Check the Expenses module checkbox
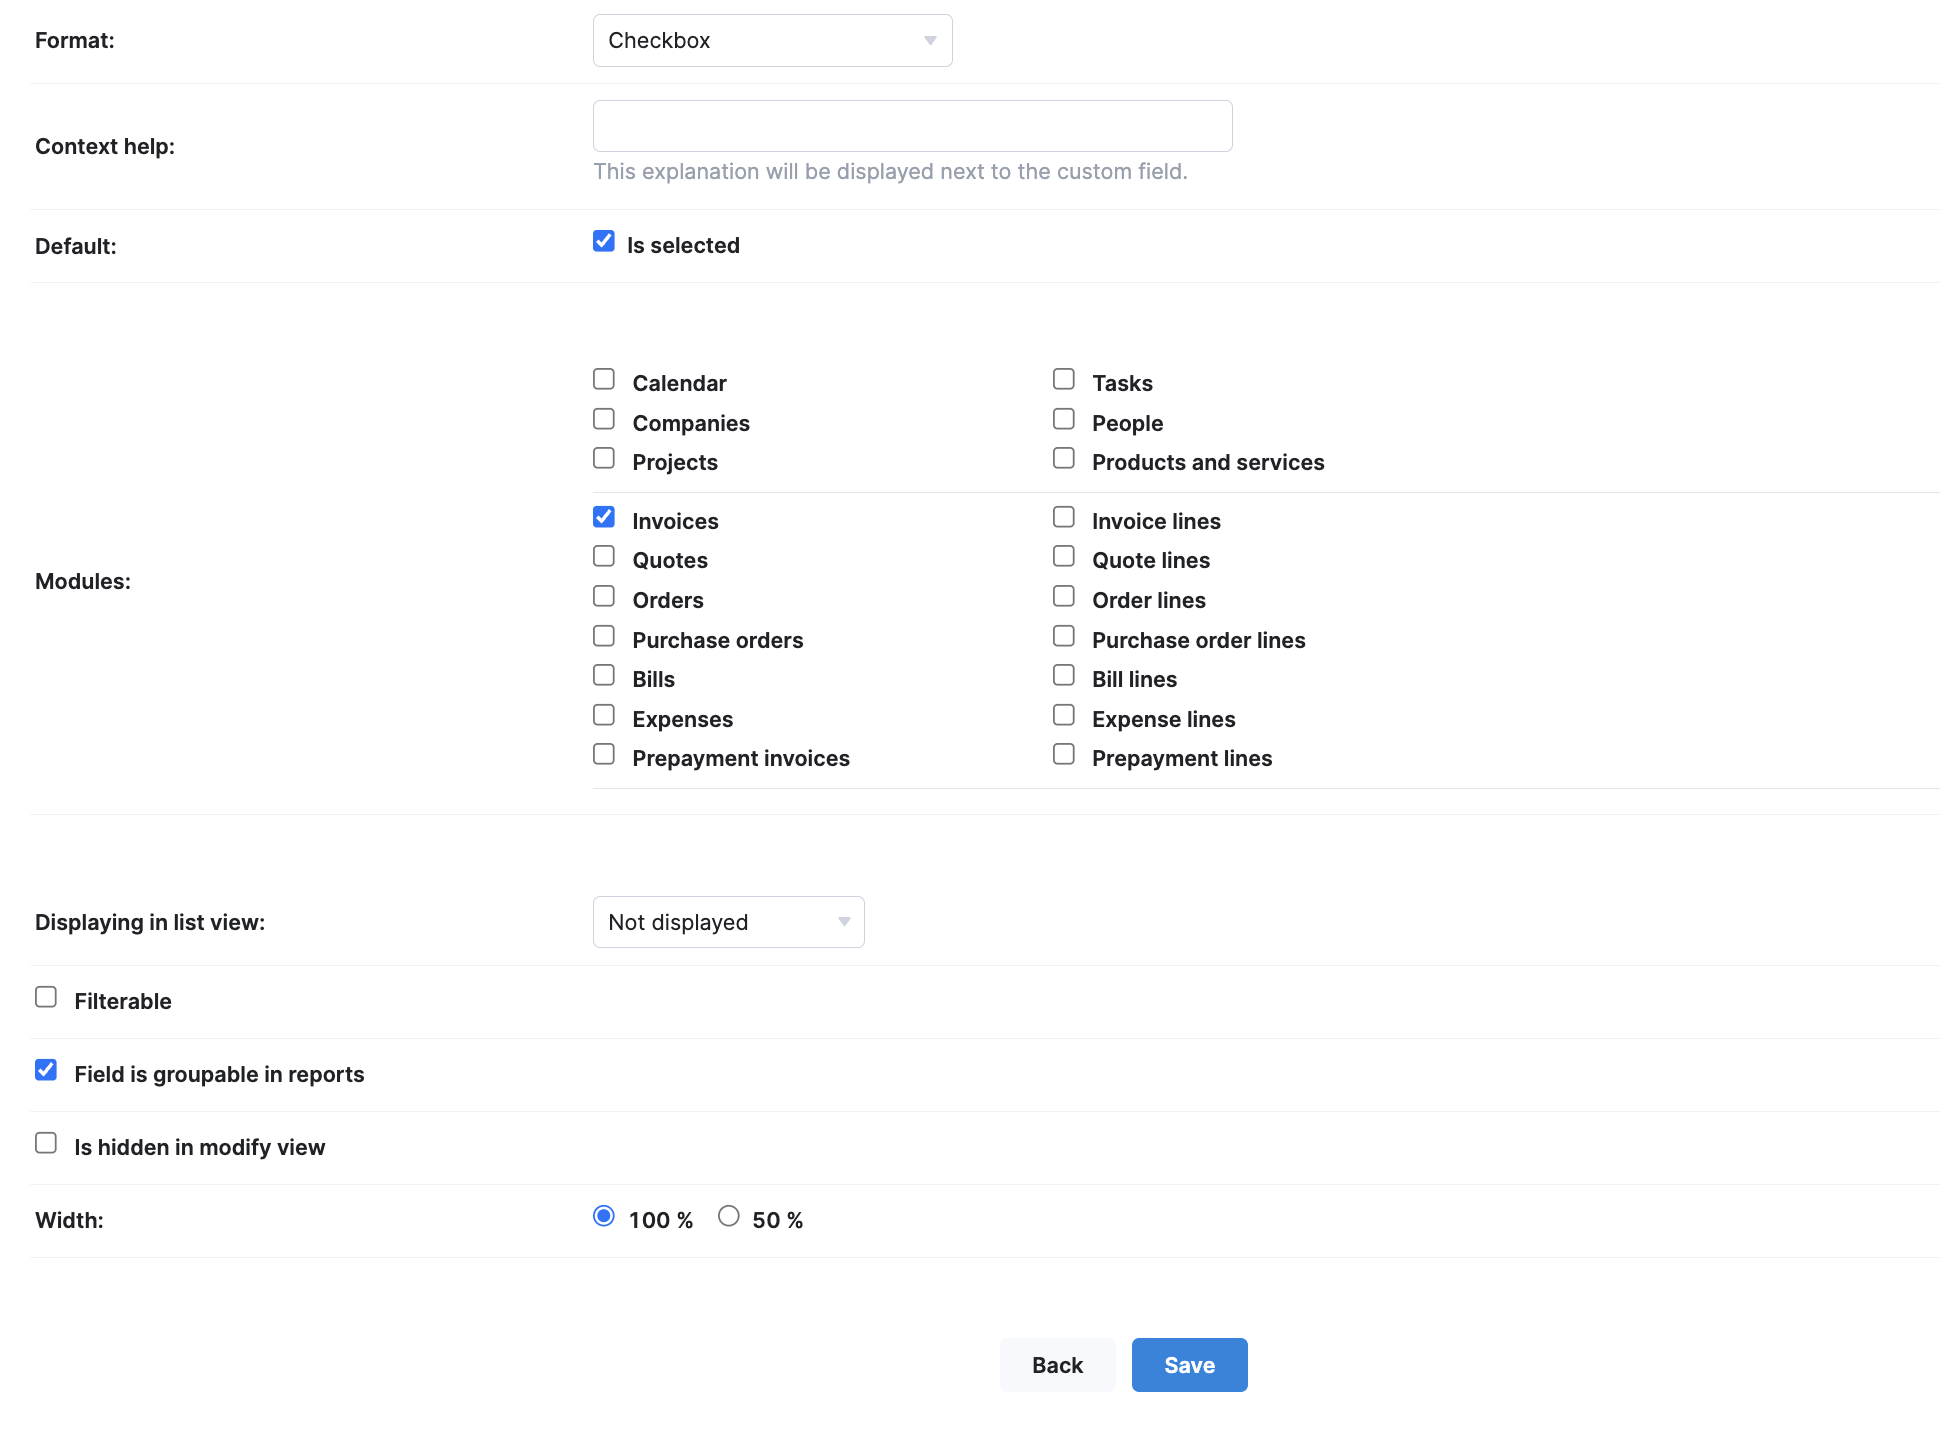Screen dimensions: 1940x1430 point(604,715)
